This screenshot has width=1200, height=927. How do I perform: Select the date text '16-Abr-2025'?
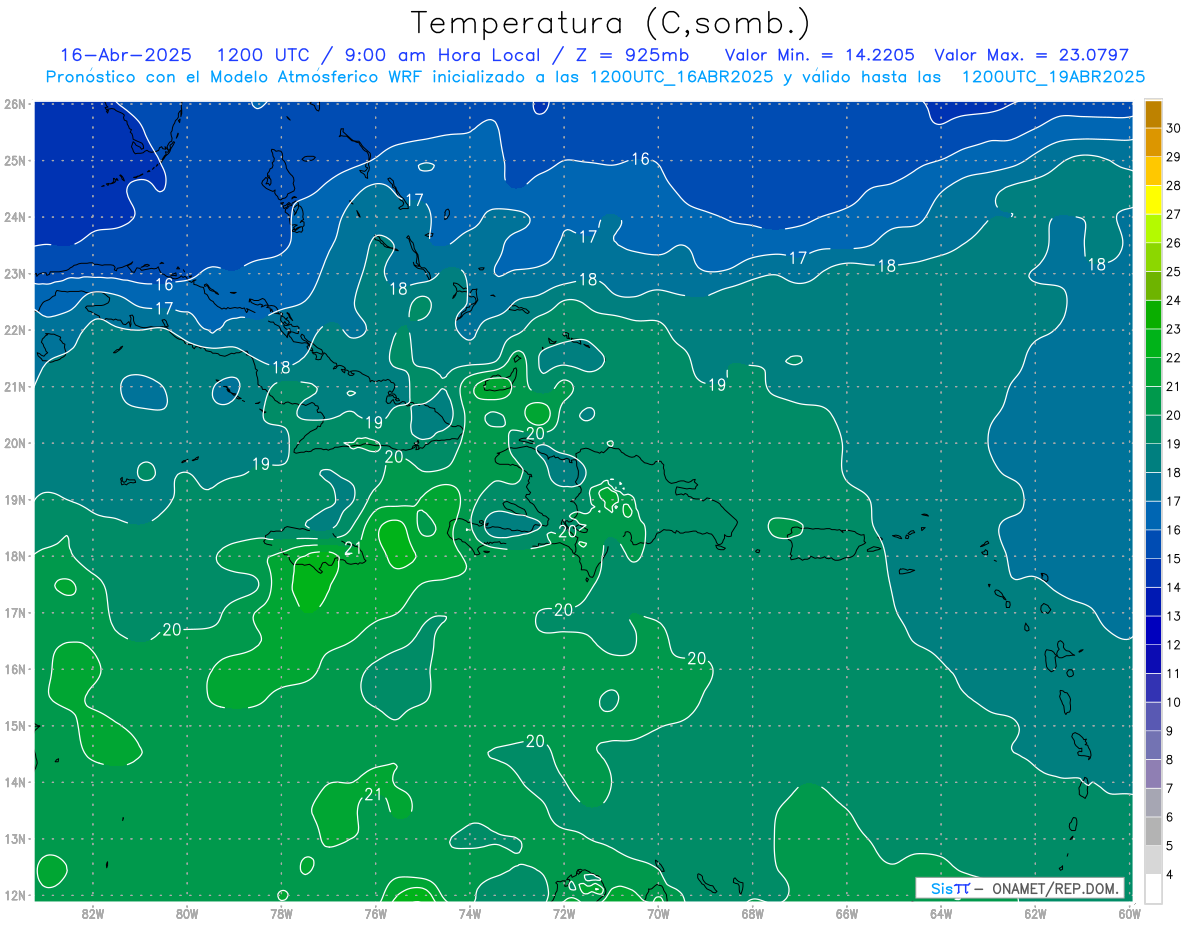point(126,55)
